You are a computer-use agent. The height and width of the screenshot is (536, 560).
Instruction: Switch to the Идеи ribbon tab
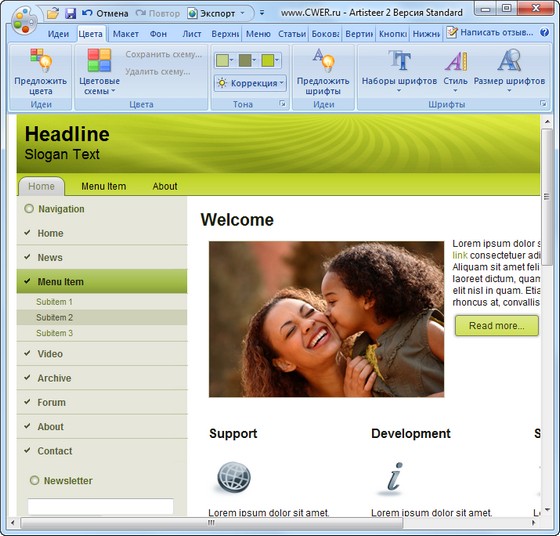coord(58,34)
